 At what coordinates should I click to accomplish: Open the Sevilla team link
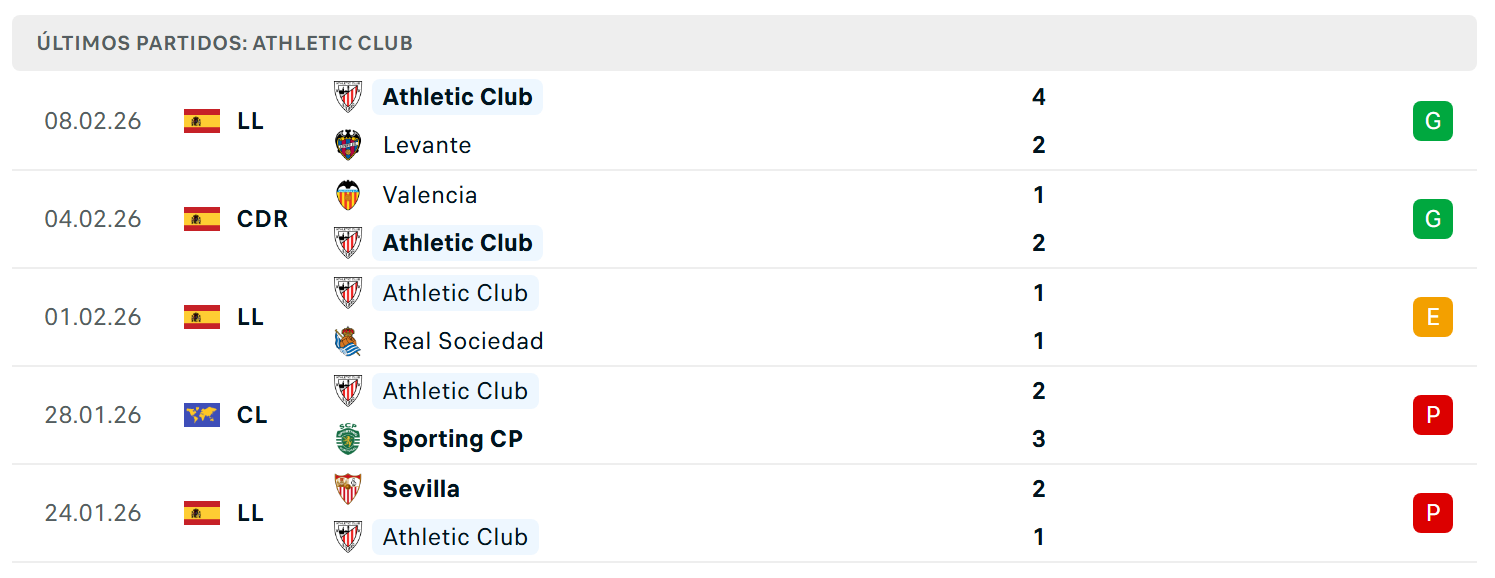[421, 489]
